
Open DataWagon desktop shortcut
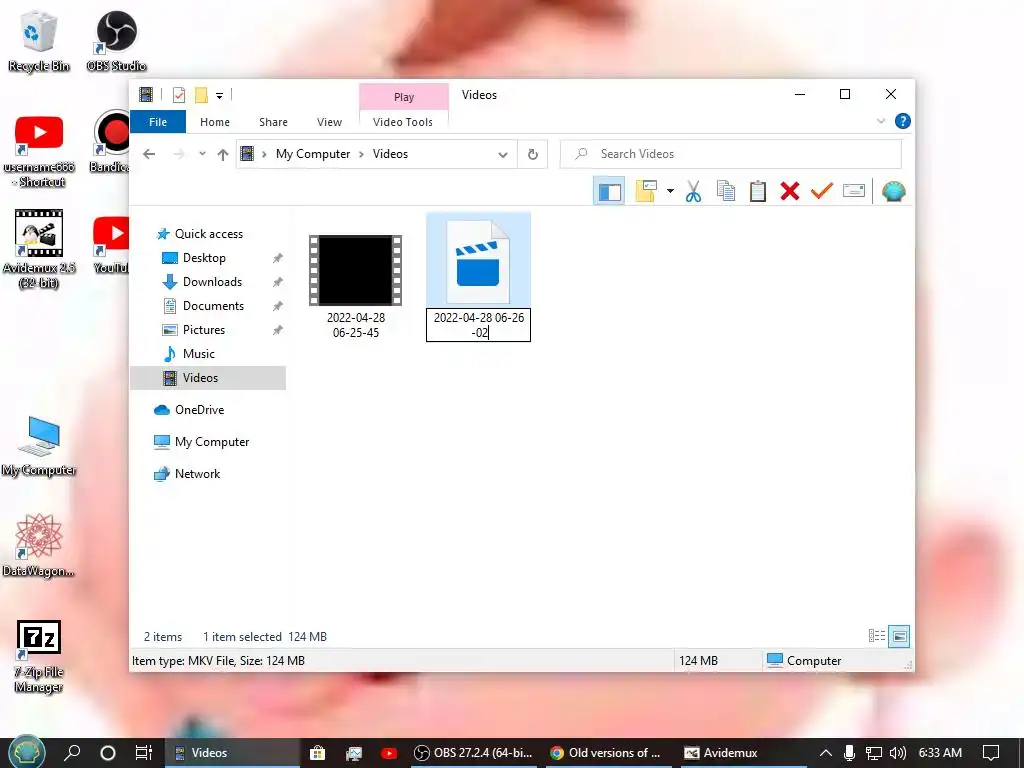coord(39,546)
